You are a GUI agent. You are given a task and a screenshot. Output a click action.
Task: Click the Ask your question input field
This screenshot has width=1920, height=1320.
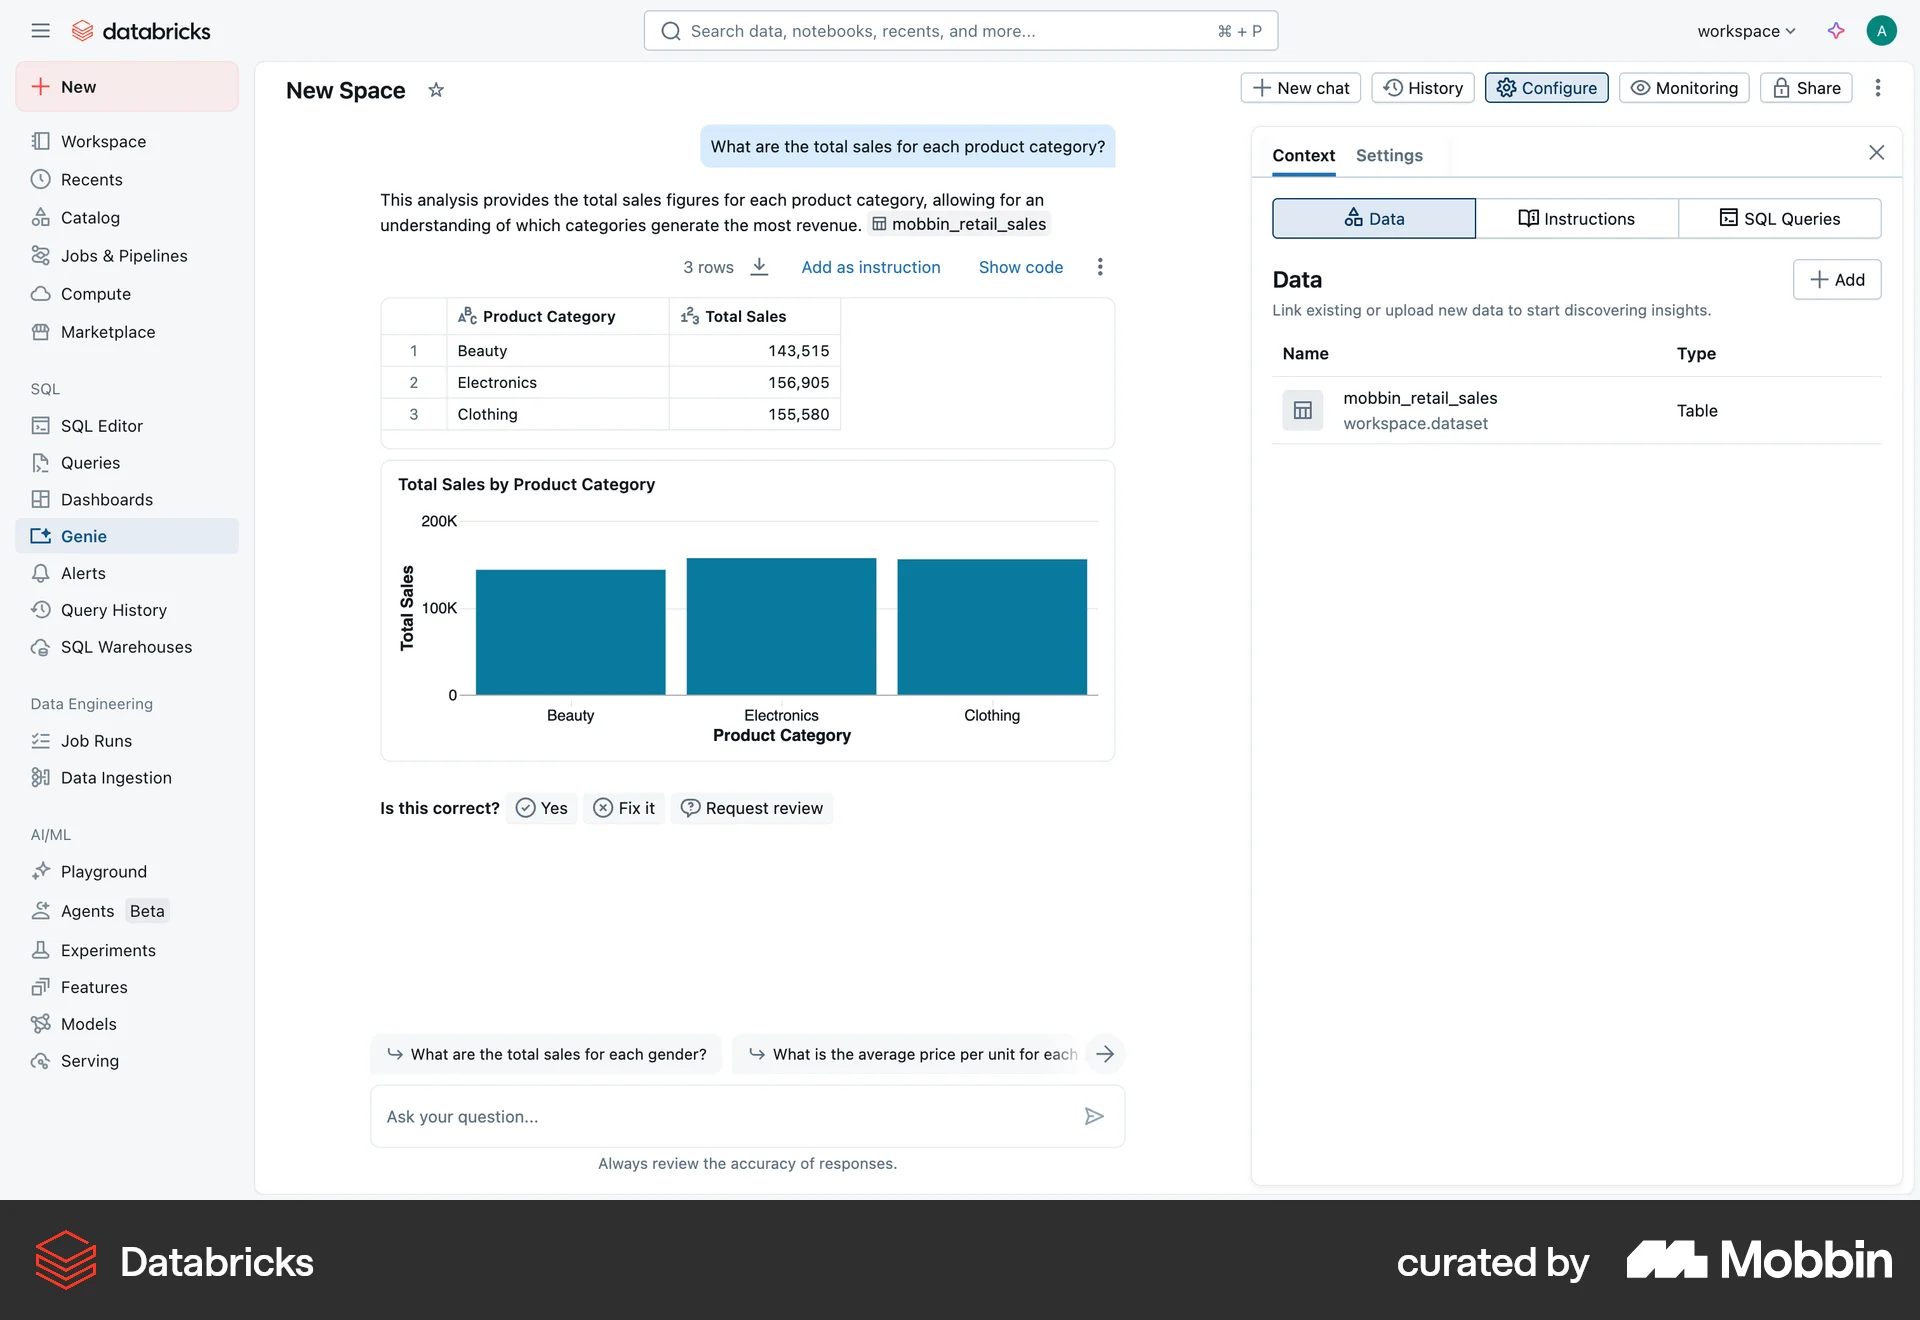tap(700, 1116)
